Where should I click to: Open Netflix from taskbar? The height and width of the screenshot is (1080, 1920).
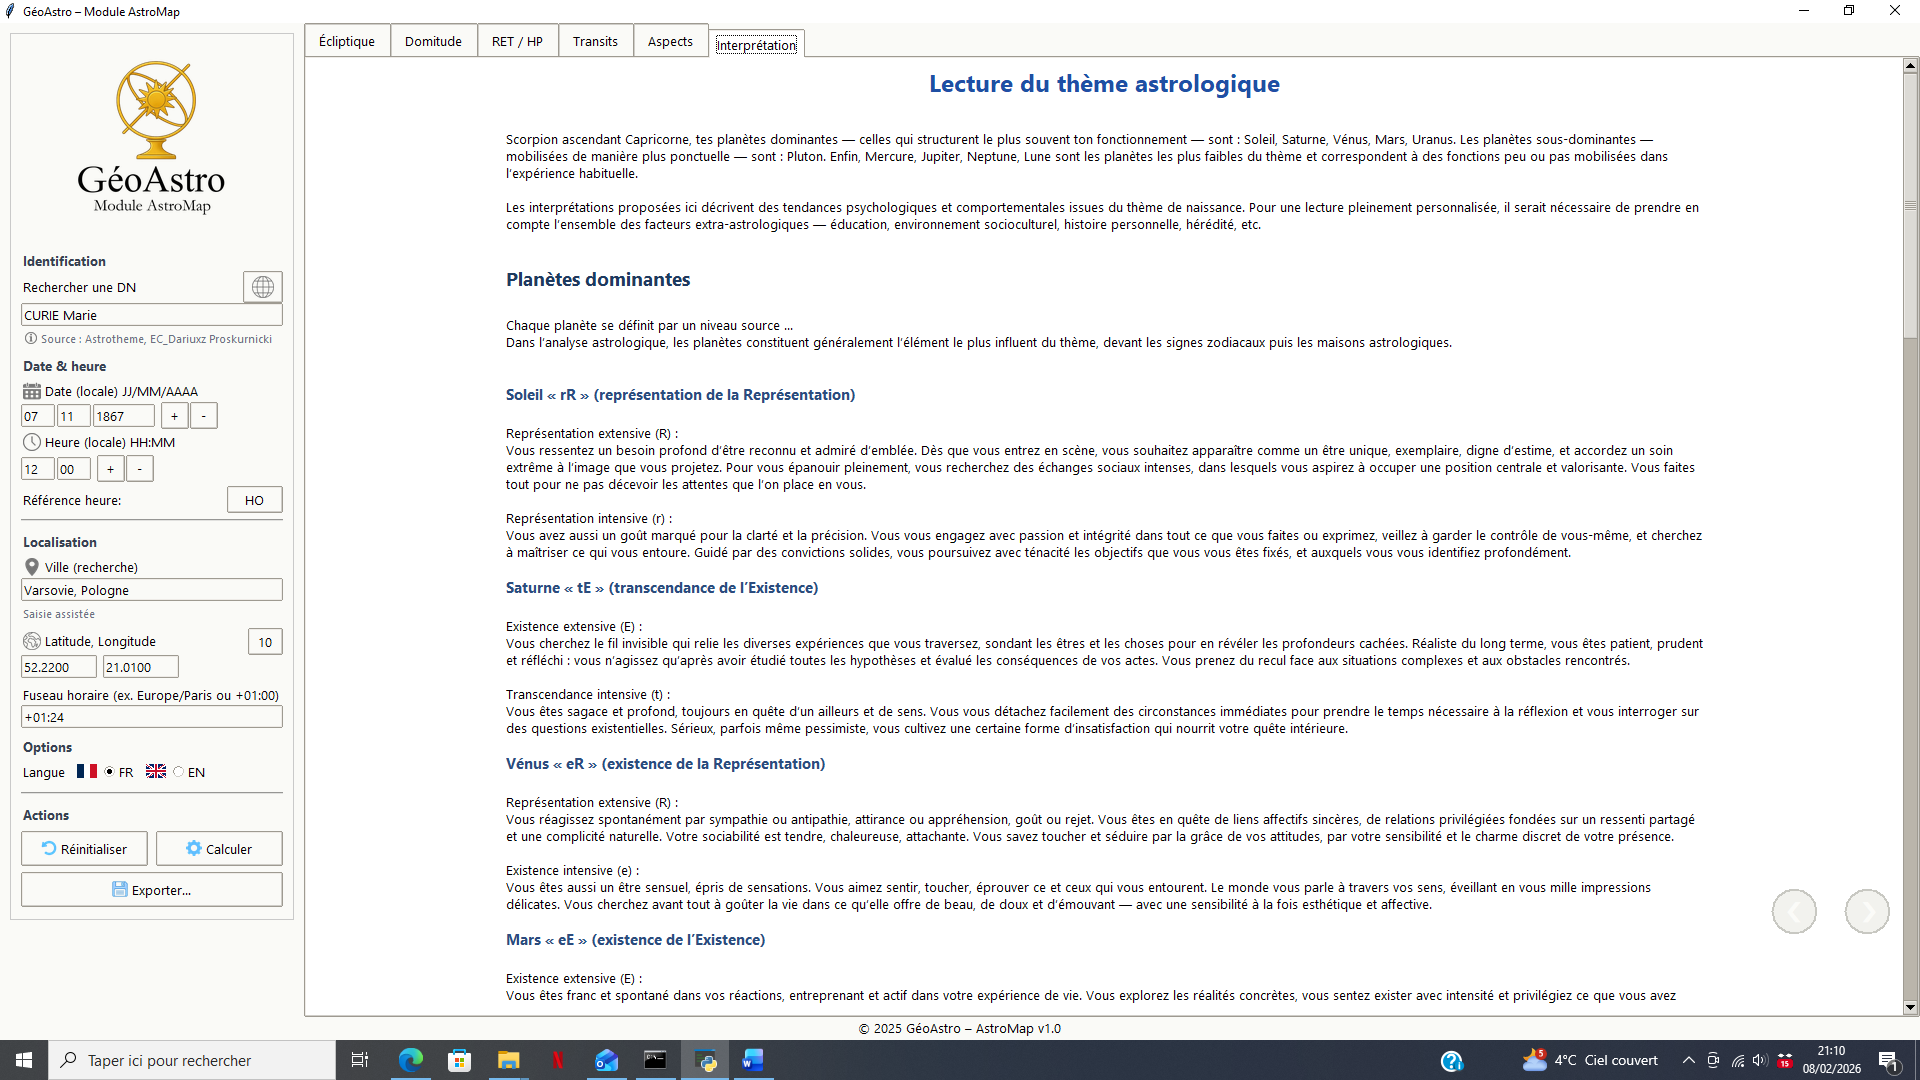point(557,1060)
